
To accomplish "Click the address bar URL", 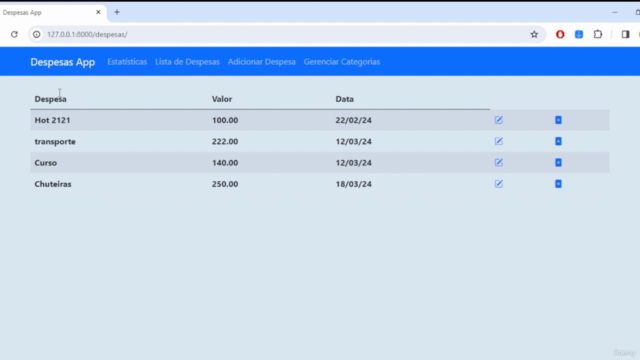I will click(87, 34).
